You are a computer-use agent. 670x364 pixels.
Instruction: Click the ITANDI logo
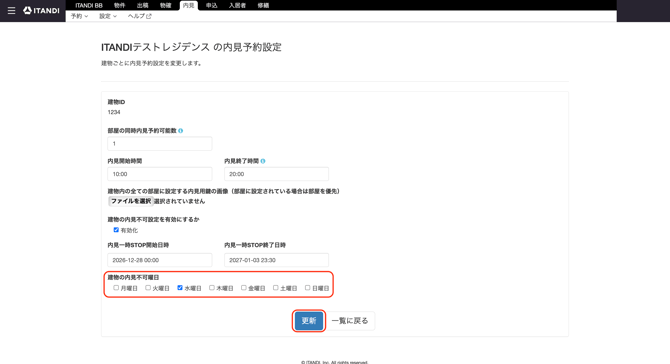(x=41, y=10)
